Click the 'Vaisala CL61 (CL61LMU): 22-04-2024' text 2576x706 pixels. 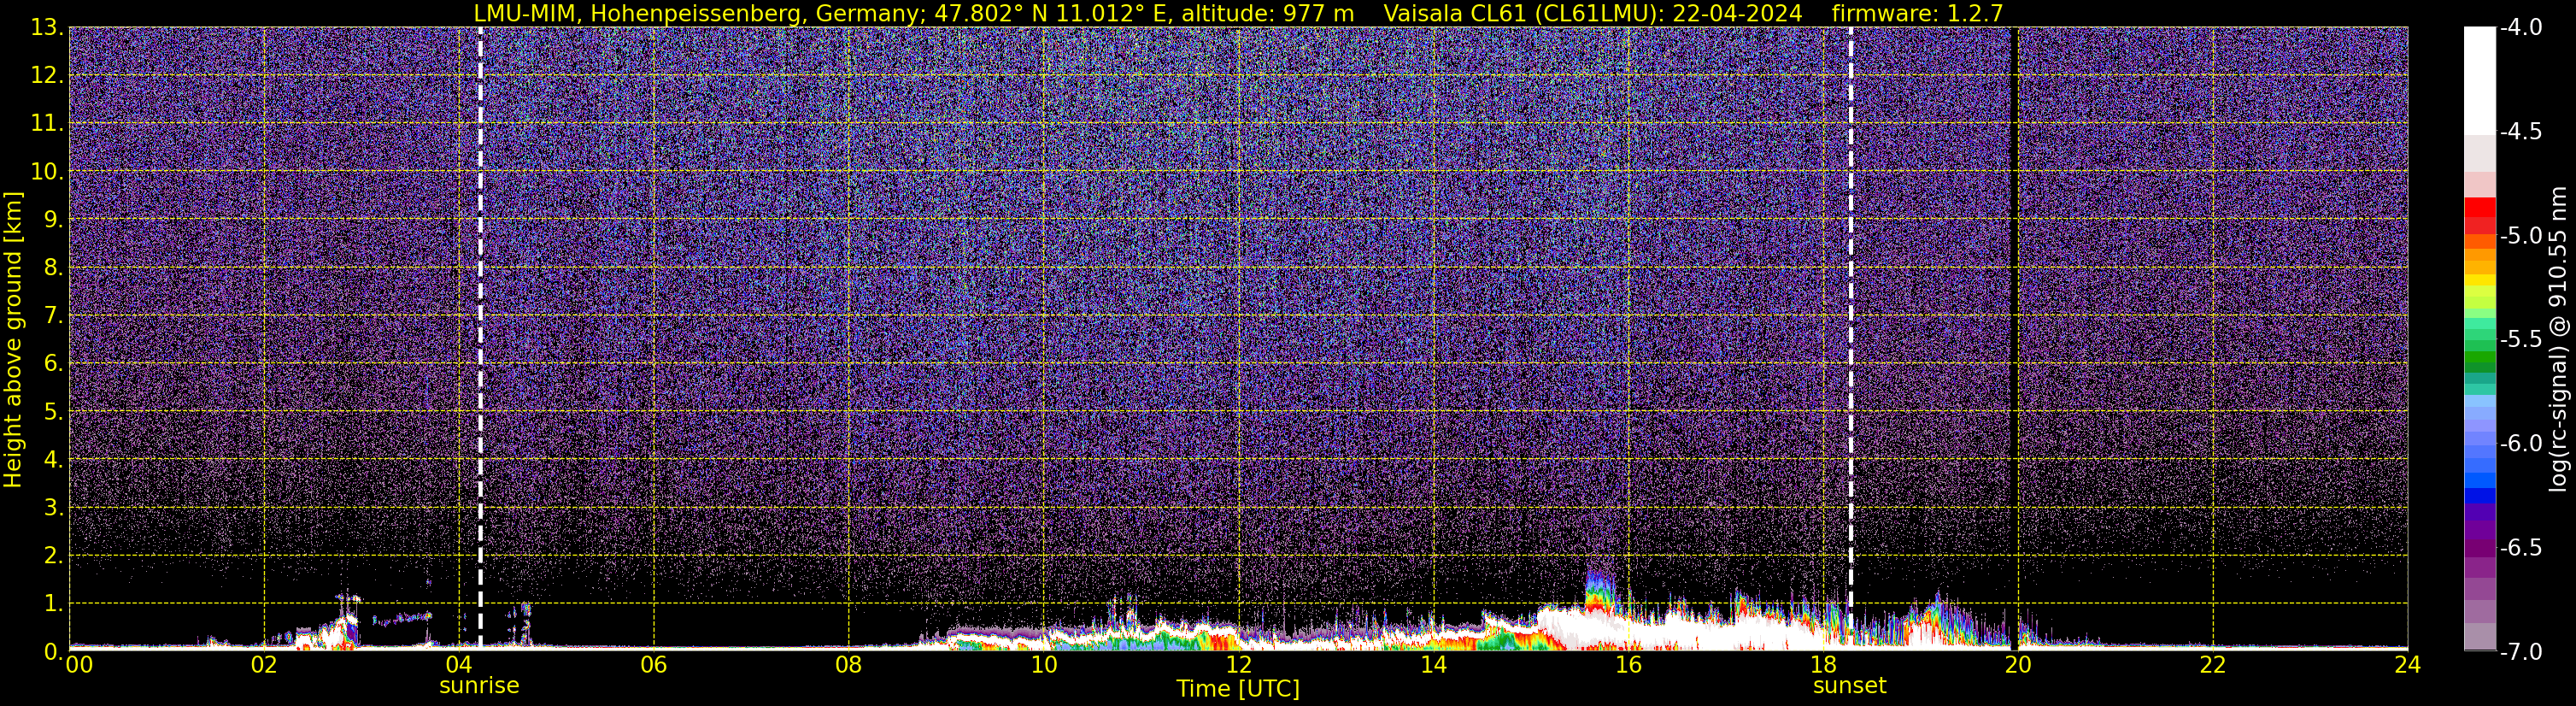[x=1593, y=13]
